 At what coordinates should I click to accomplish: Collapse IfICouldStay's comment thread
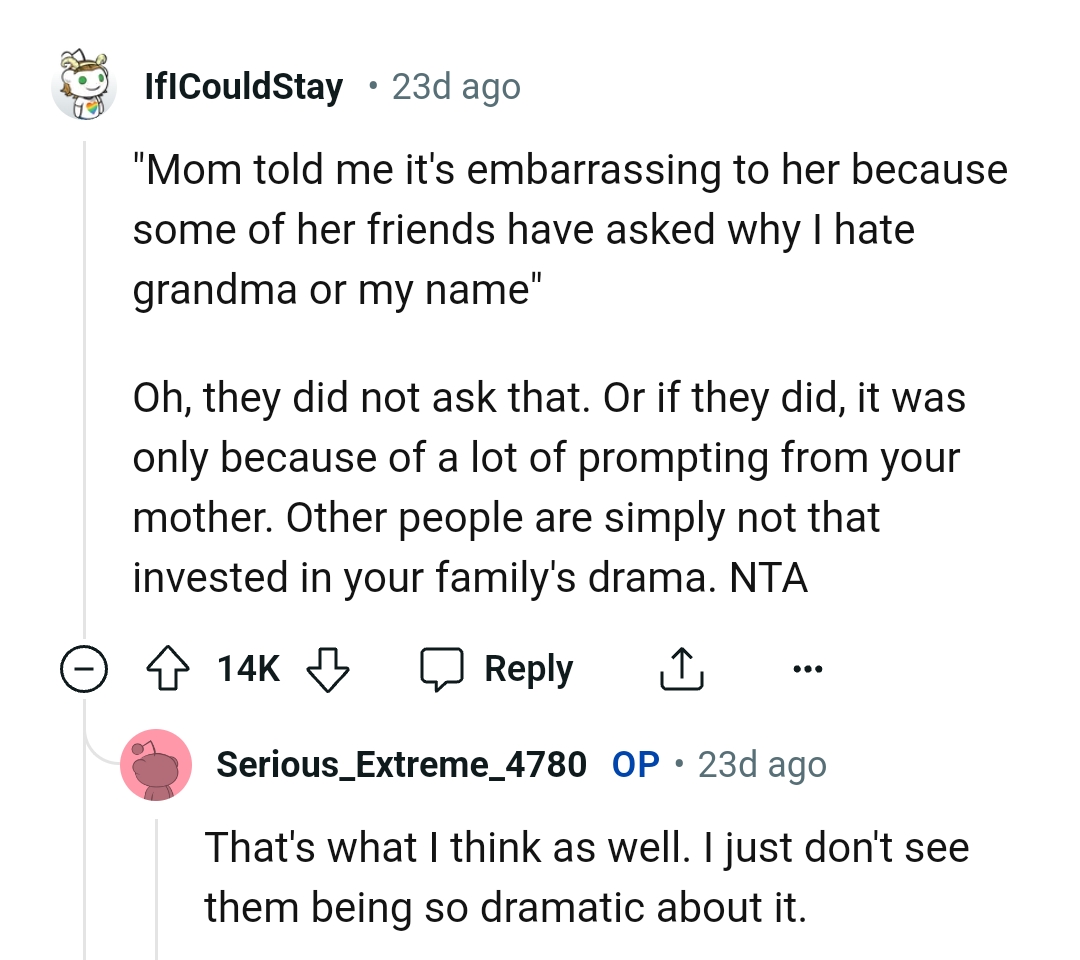pos(85,668)
